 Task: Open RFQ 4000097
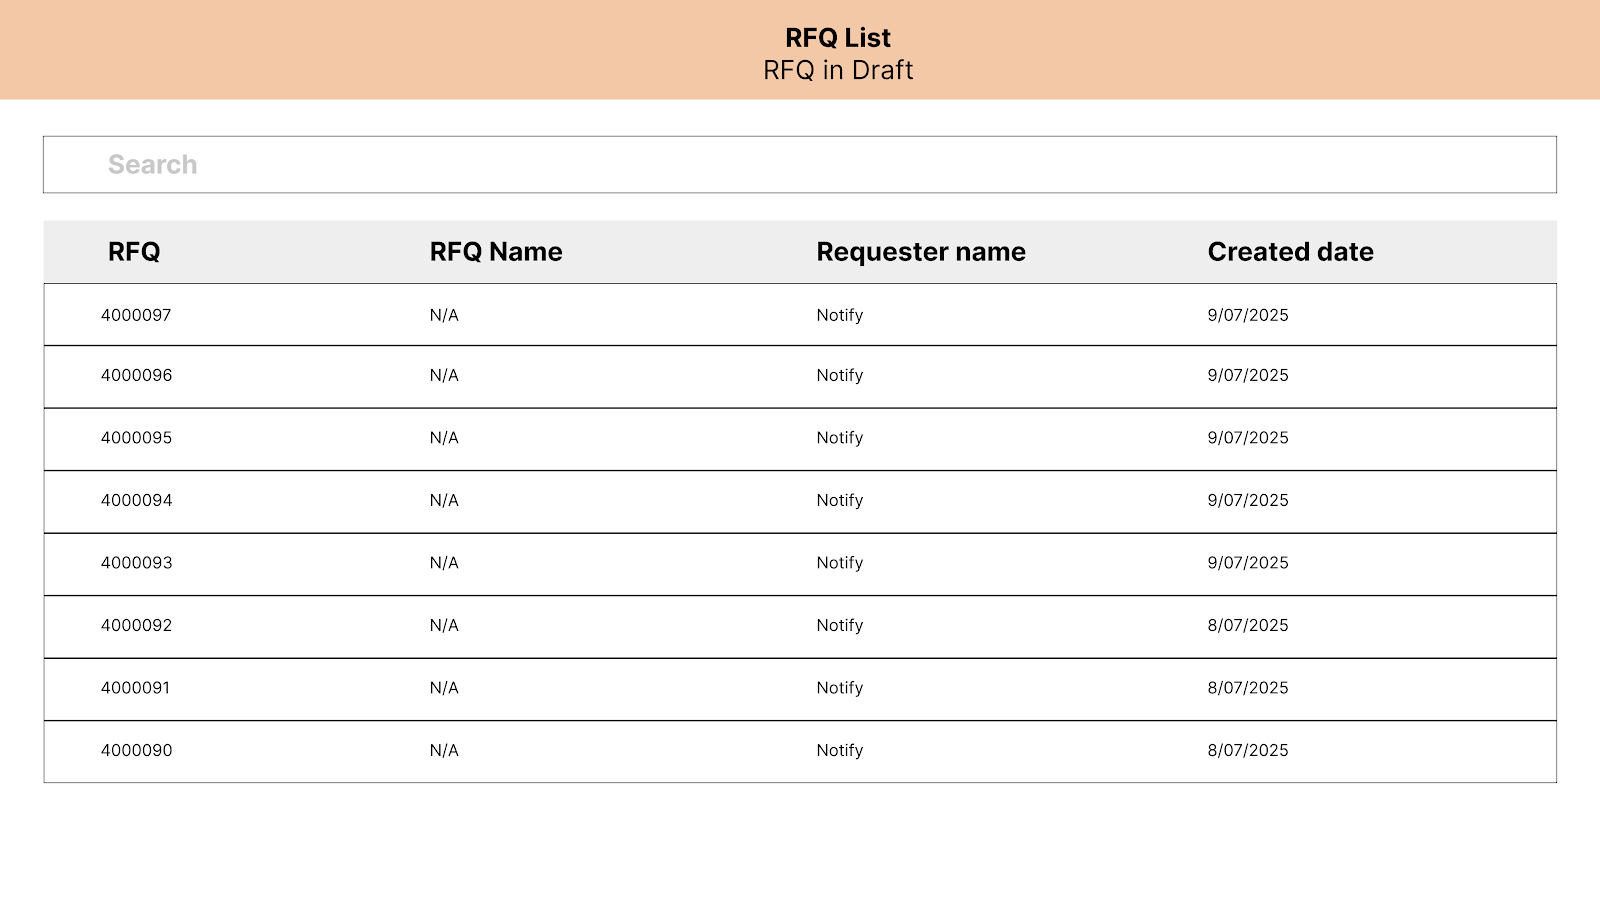pos(136,314)
